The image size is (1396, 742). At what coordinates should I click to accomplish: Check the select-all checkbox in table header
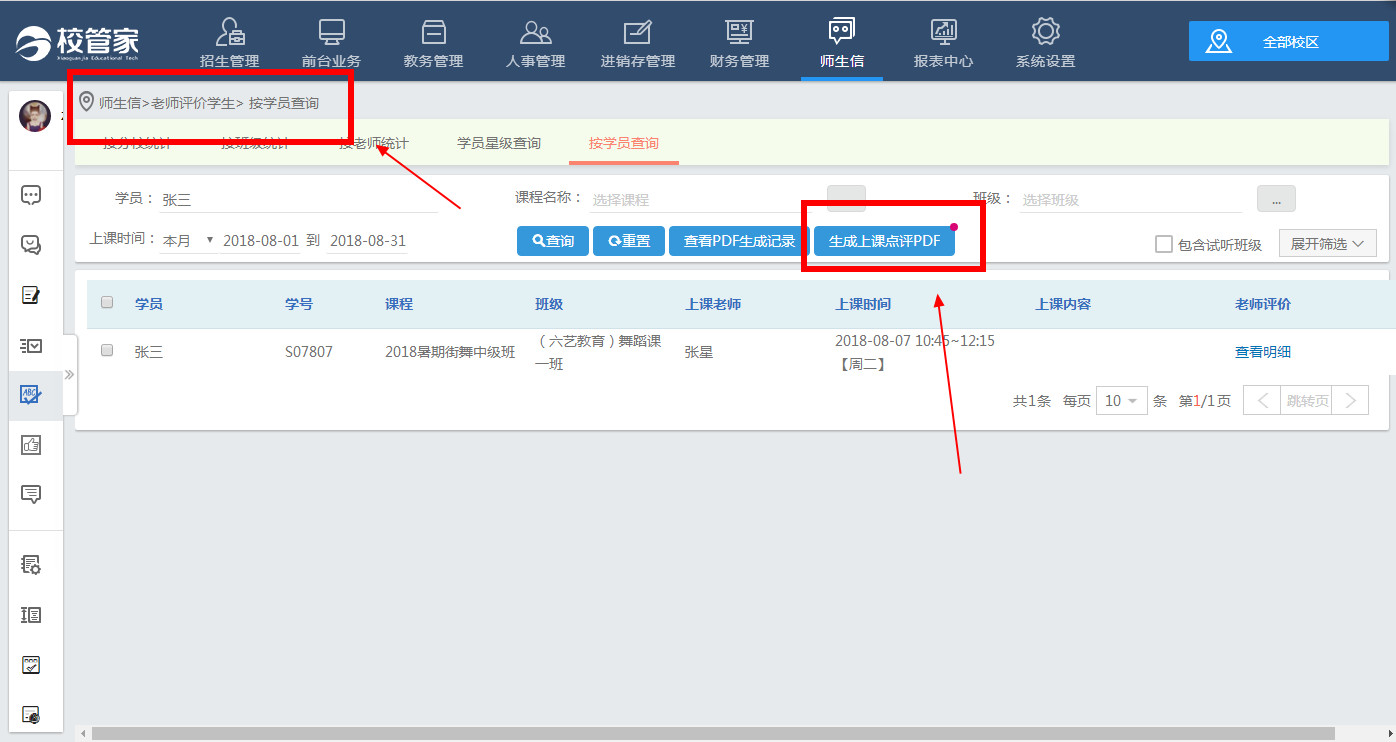pos(108,303)
